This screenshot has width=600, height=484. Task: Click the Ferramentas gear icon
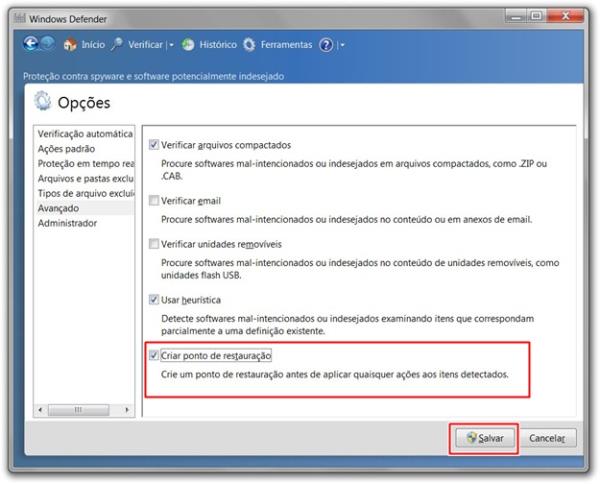click(x=249, y=45)
